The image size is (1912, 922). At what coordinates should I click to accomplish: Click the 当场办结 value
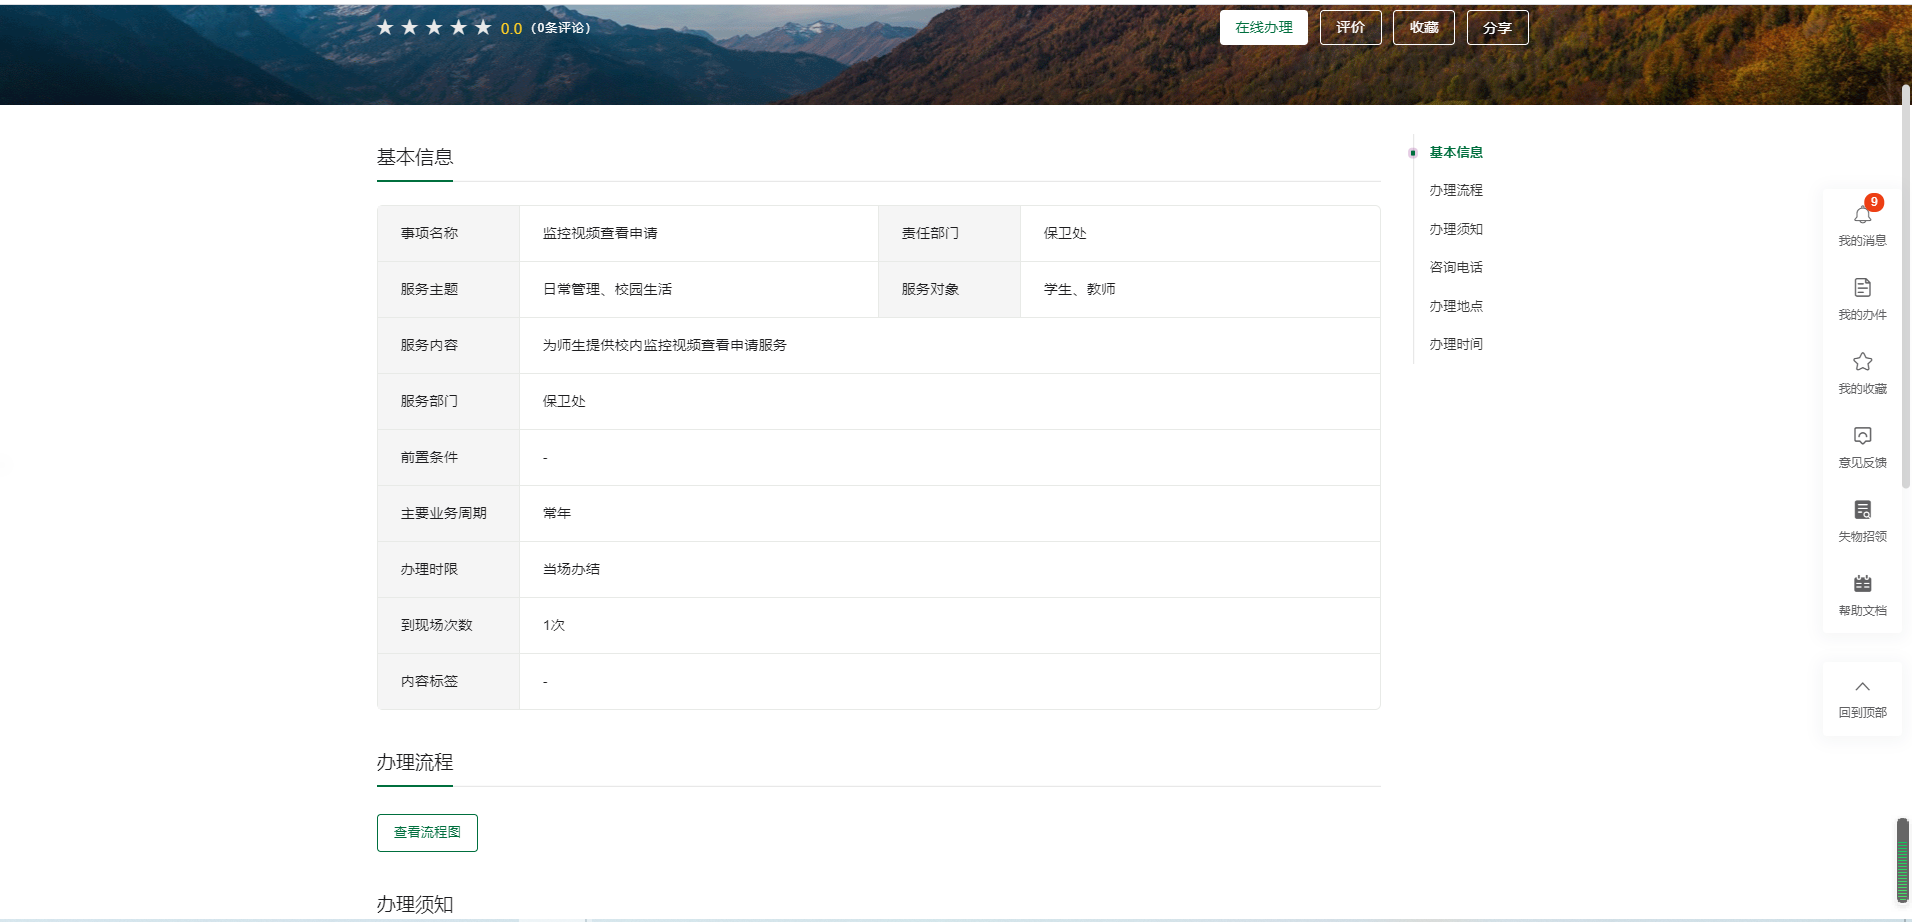point(571,569)
